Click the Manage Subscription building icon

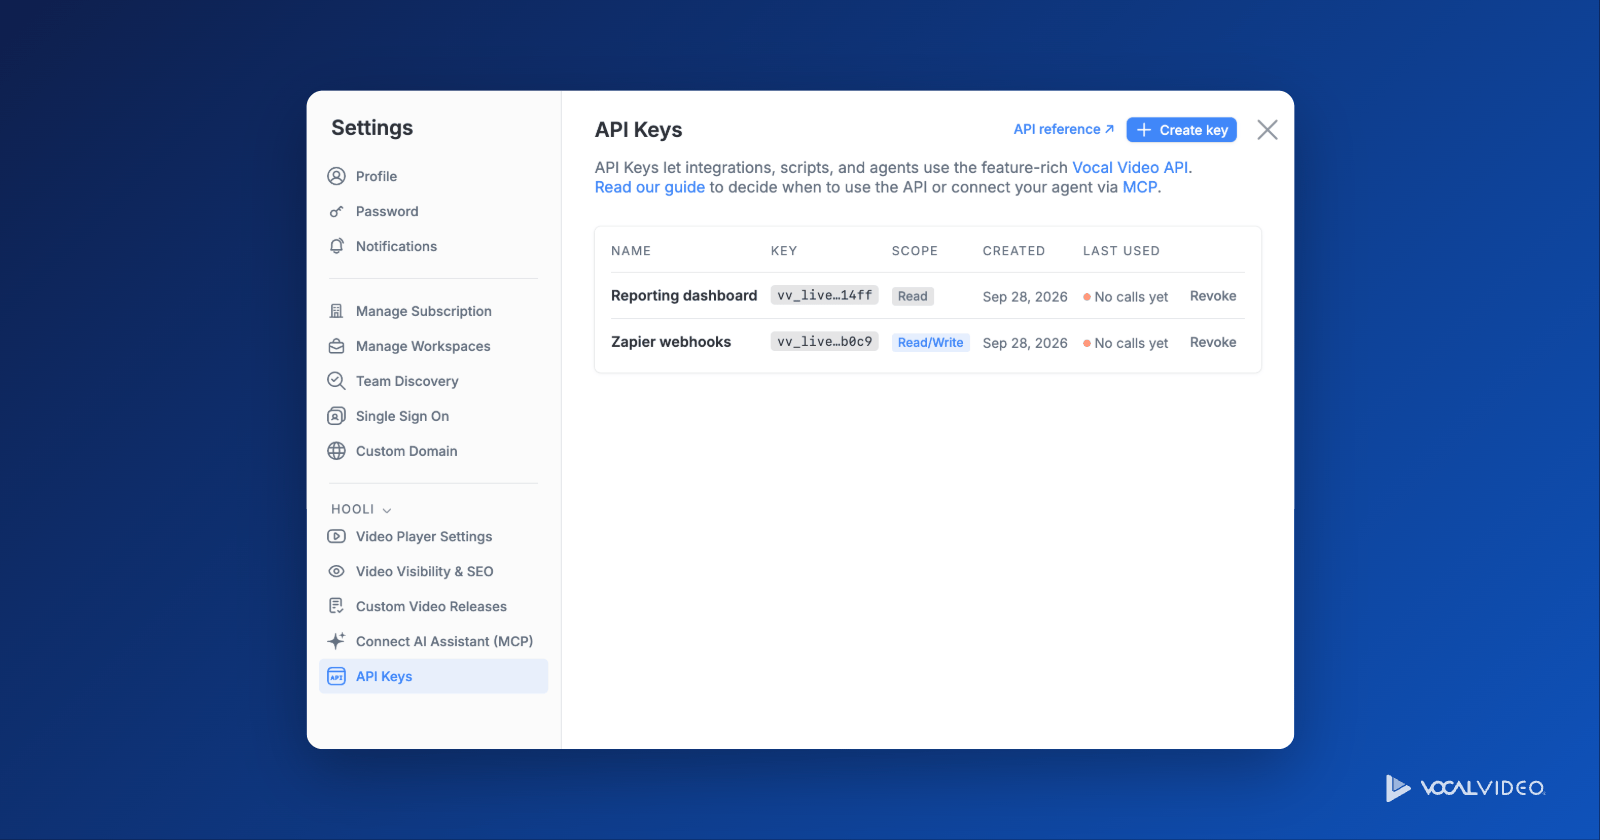[x=337, y=311]
